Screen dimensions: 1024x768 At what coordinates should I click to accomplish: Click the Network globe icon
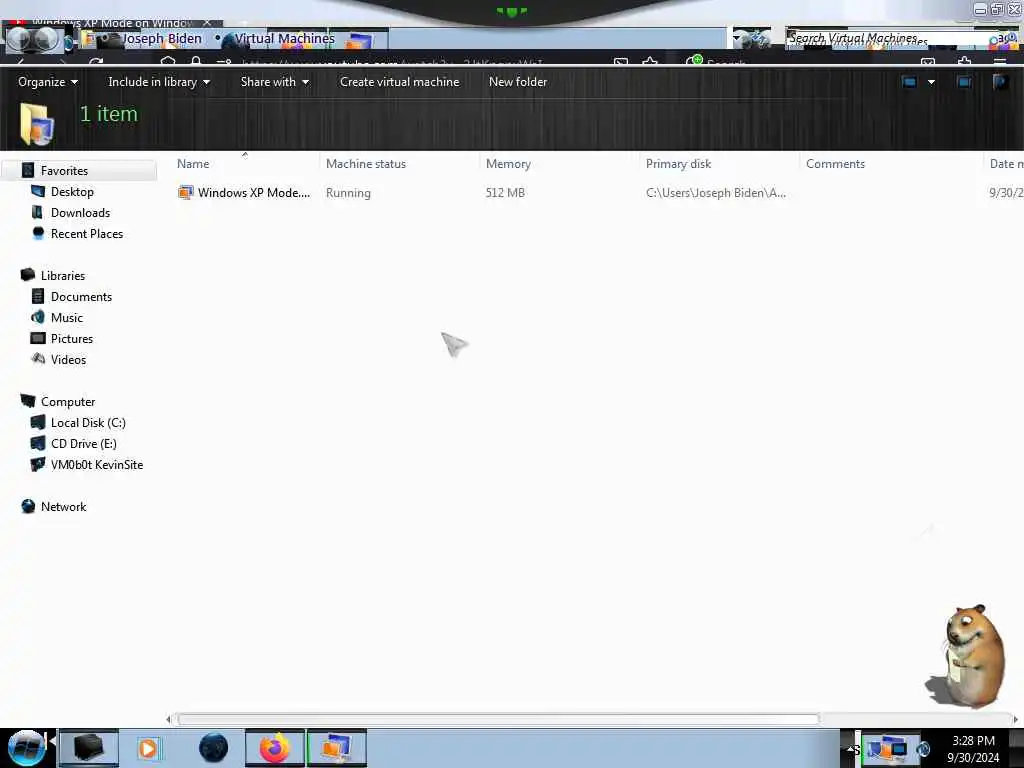27,506
